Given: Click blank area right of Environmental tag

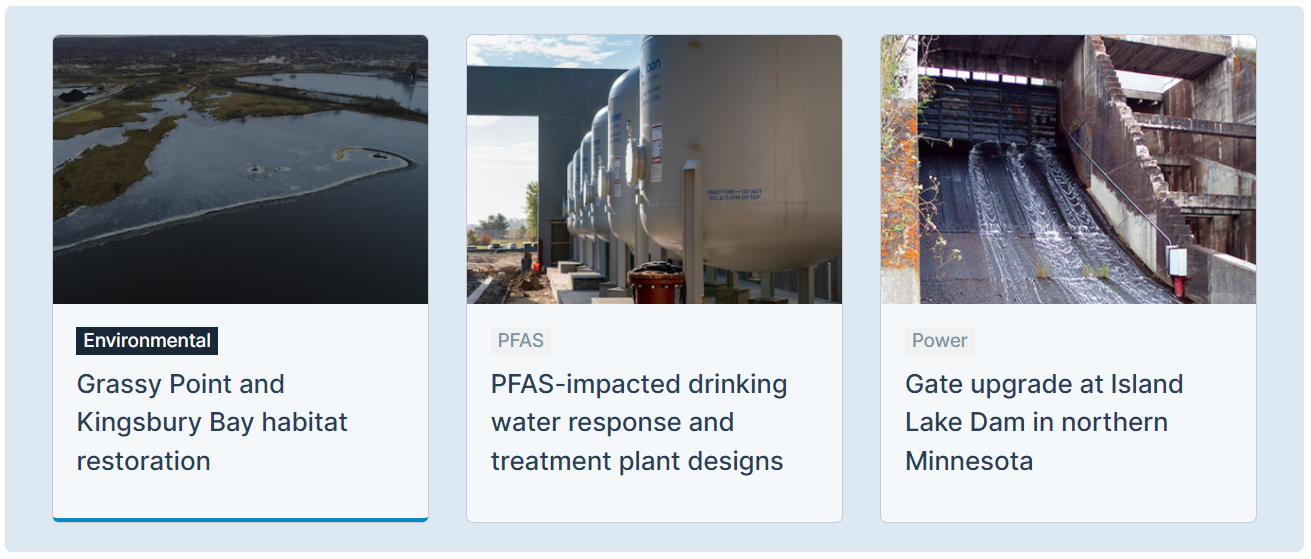Looking at the screenshot, I should (320, 341).
